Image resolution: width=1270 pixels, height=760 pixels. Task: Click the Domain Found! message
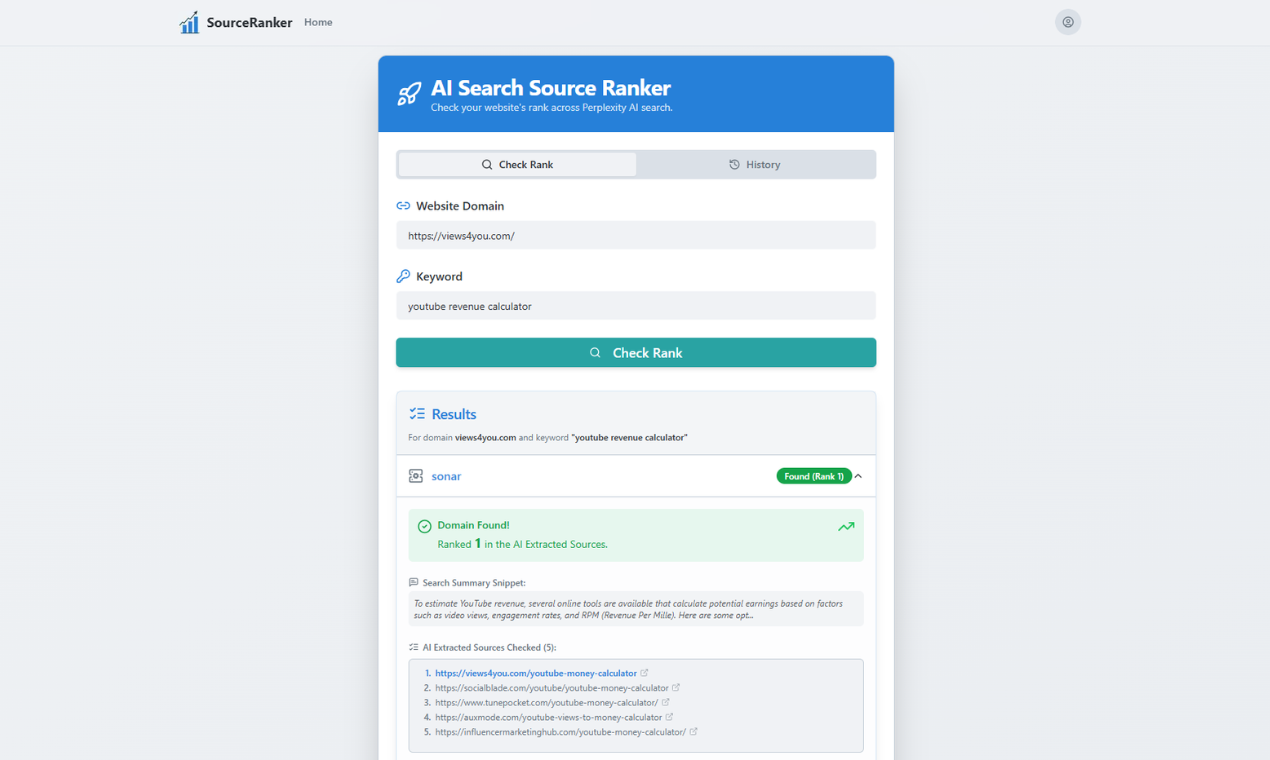coord(473,525)
